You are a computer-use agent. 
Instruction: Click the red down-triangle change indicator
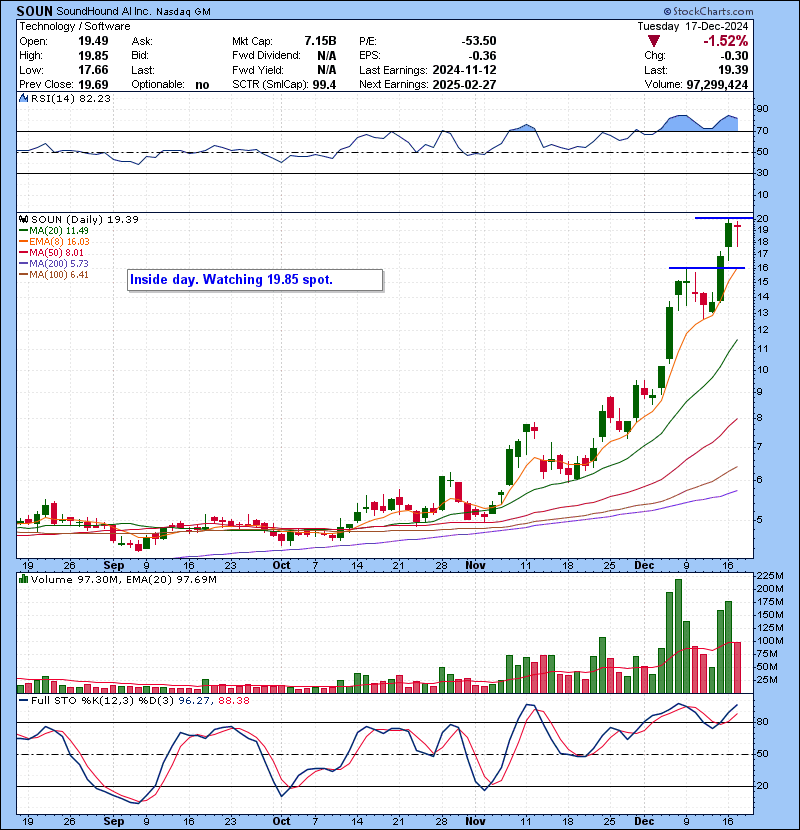[653, 41]
